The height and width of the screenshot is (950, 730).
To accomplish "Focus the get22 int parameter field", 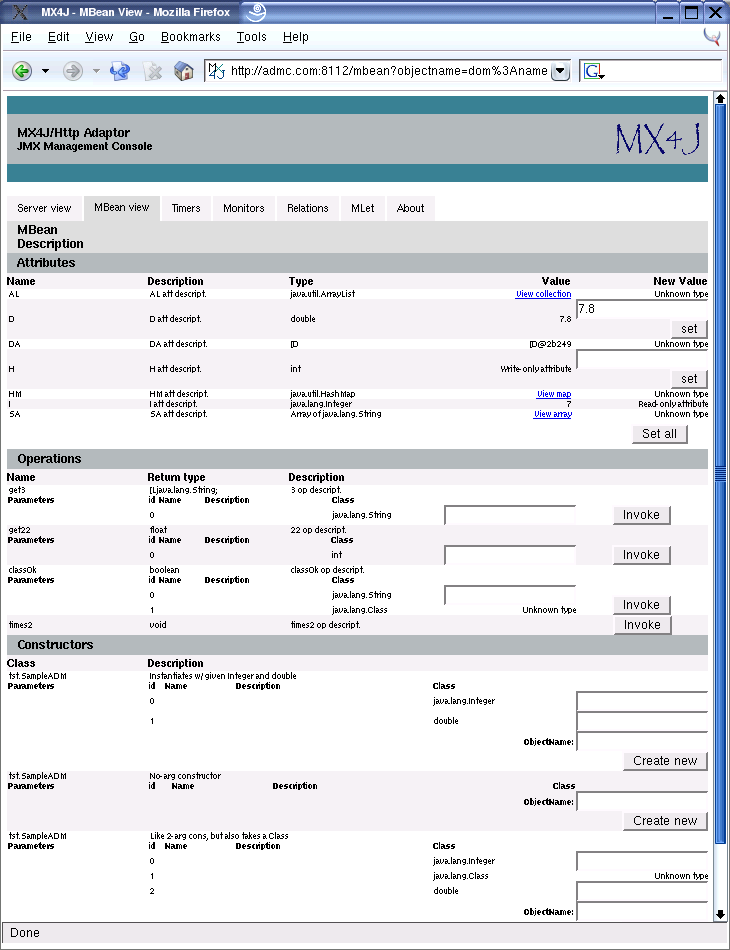I will click(x=510, y=555).
